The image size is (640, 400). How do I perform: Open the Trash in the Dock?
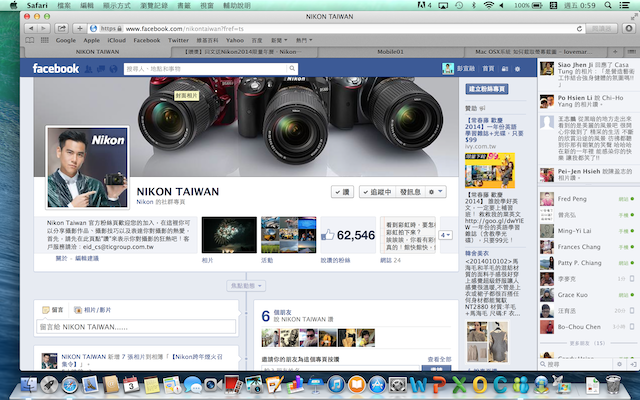pyautogui.click(x=613, y=384)
